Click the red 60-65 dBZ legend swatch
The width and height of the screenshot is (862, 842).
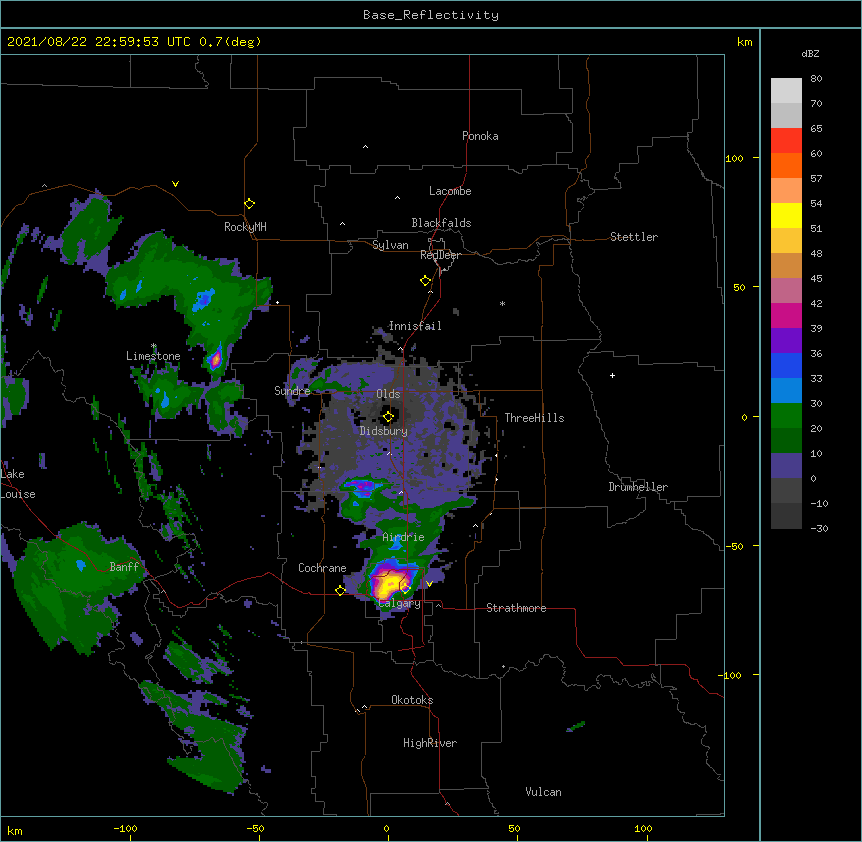click(x=786, y=141)
